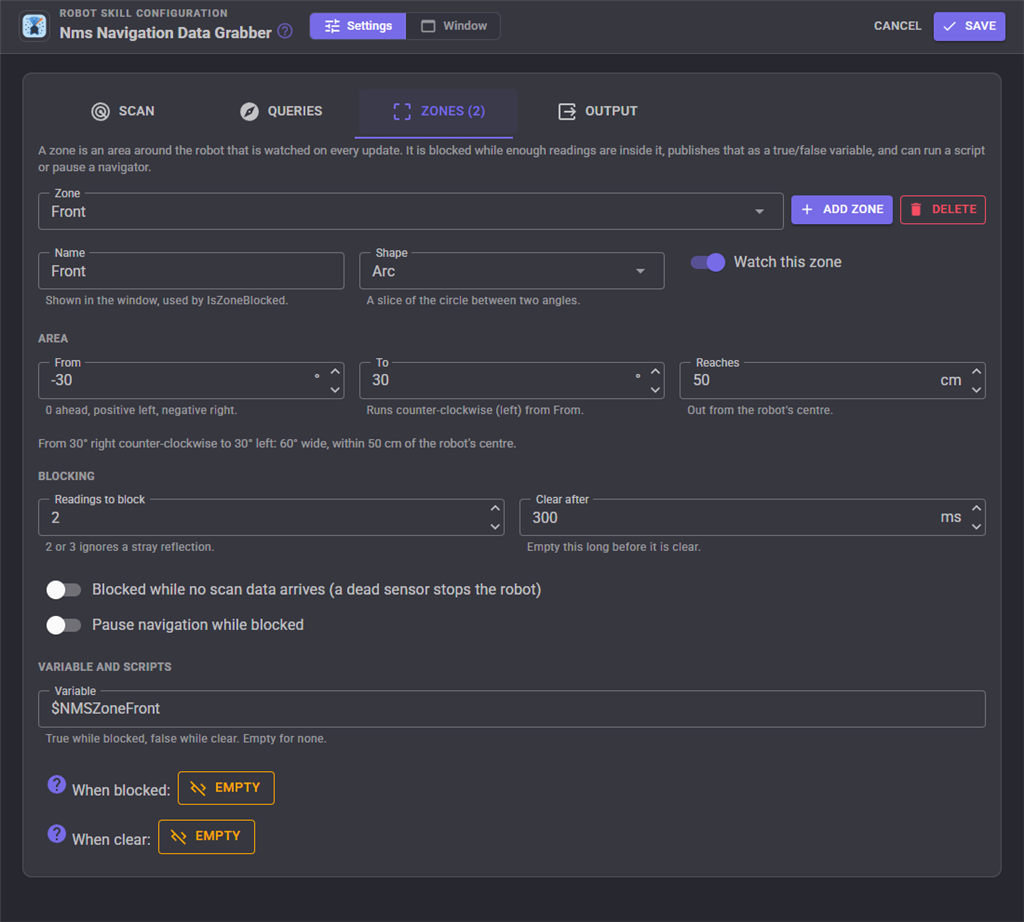Open the Zone selection dropdown
The width and height of the screenshot is (1024, 922).
coord(411,212)
